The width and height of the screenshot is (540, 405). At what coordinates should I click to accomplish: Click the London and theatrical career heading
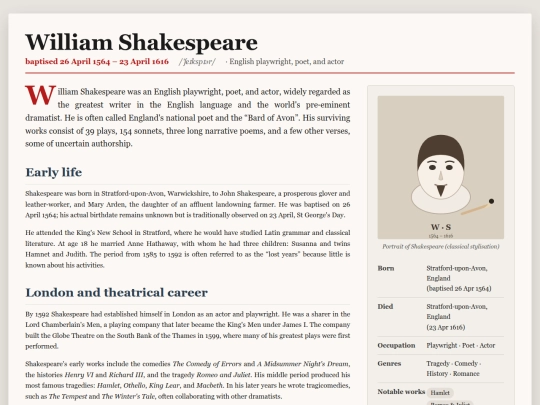[x=116, y=292]
